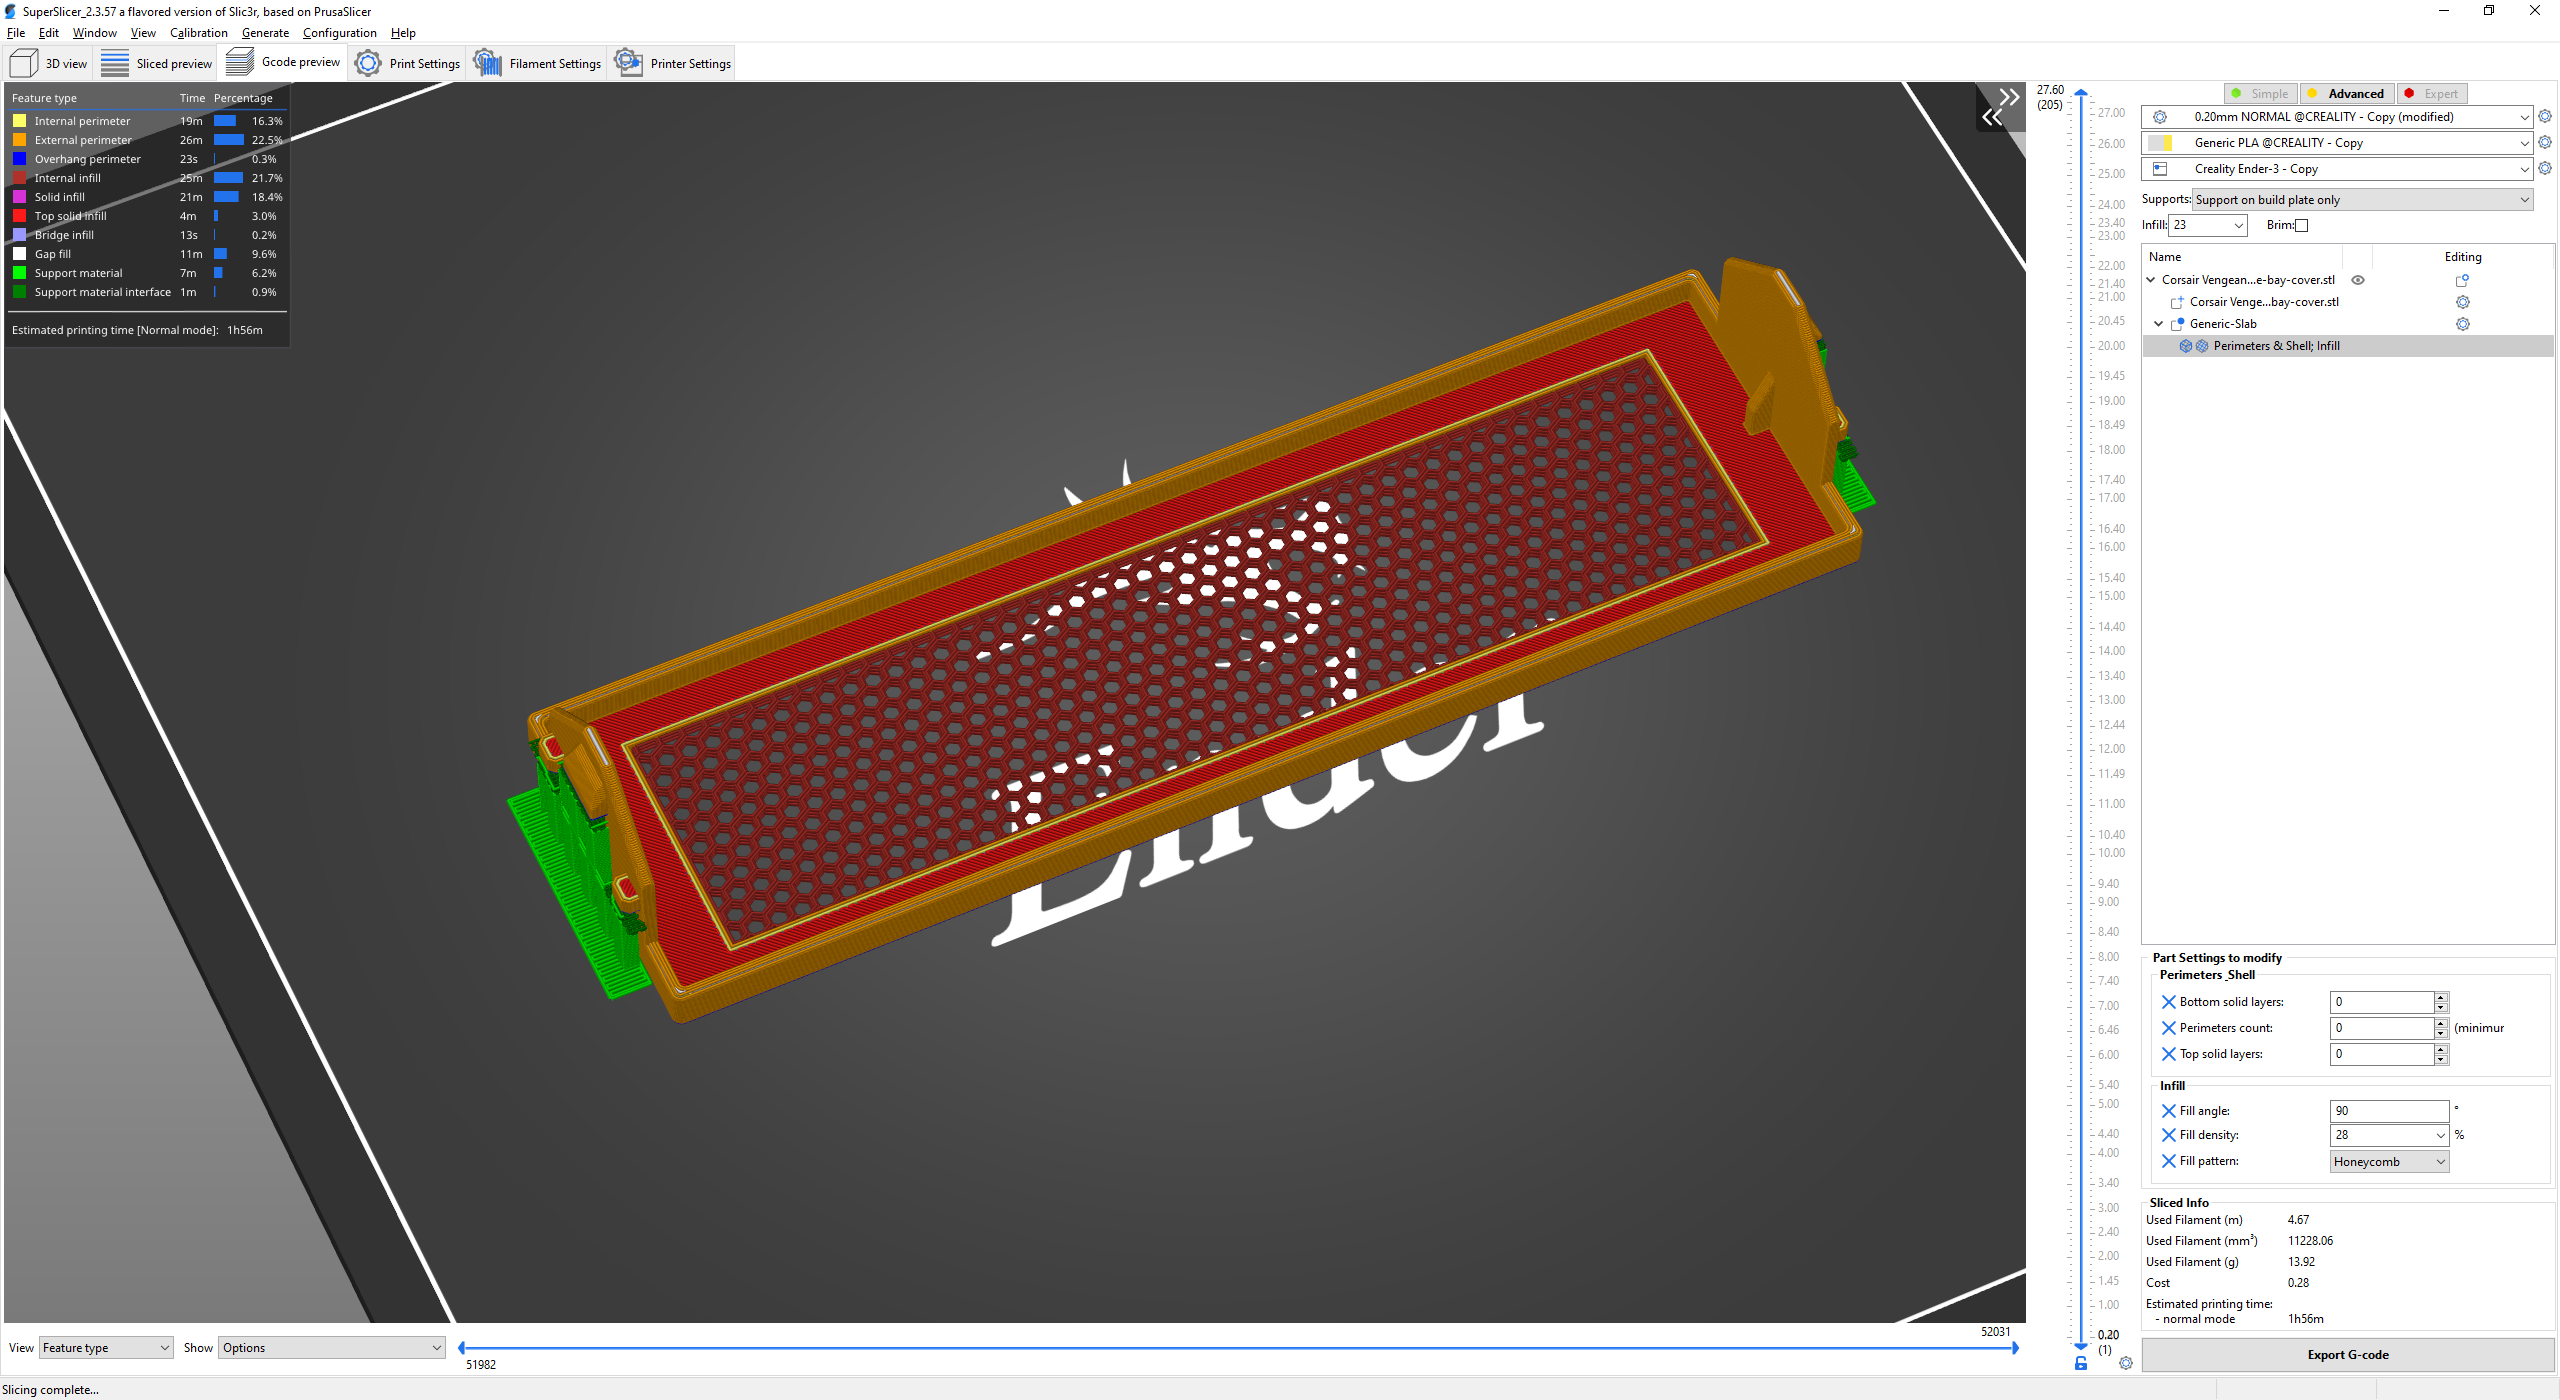Remove Perimeters count override
The height and width of the screenshot is (1400, 2560).
(x=2168, y=1028)
